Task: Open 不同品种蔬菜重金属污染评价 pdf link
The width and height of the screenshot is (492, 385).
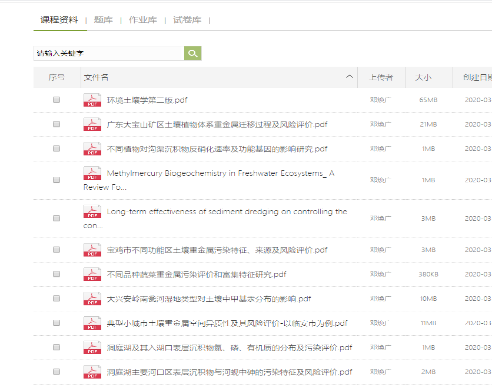Action: (196, 274)
